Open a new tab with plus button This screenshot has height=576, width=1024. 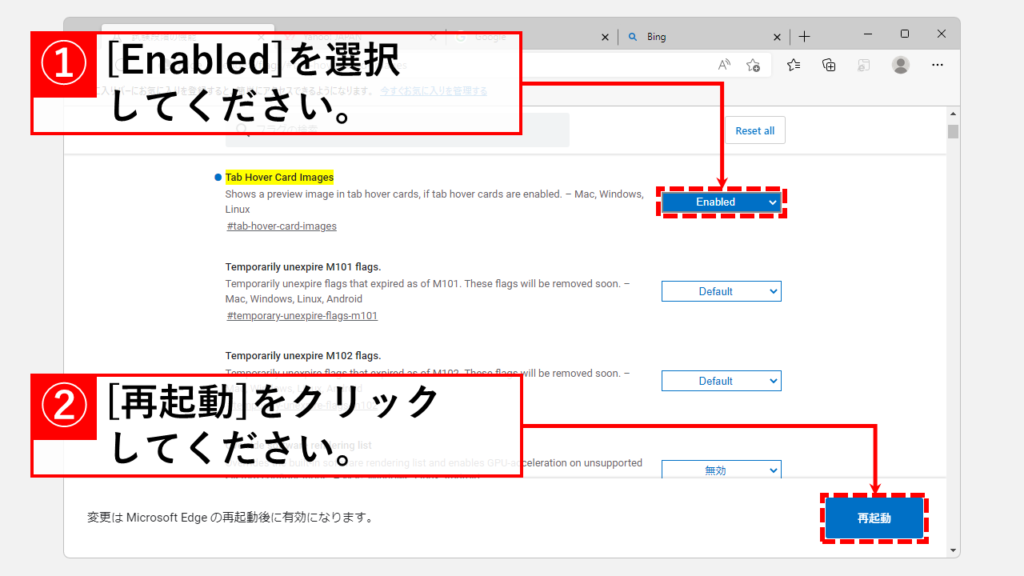pos(805,37)
